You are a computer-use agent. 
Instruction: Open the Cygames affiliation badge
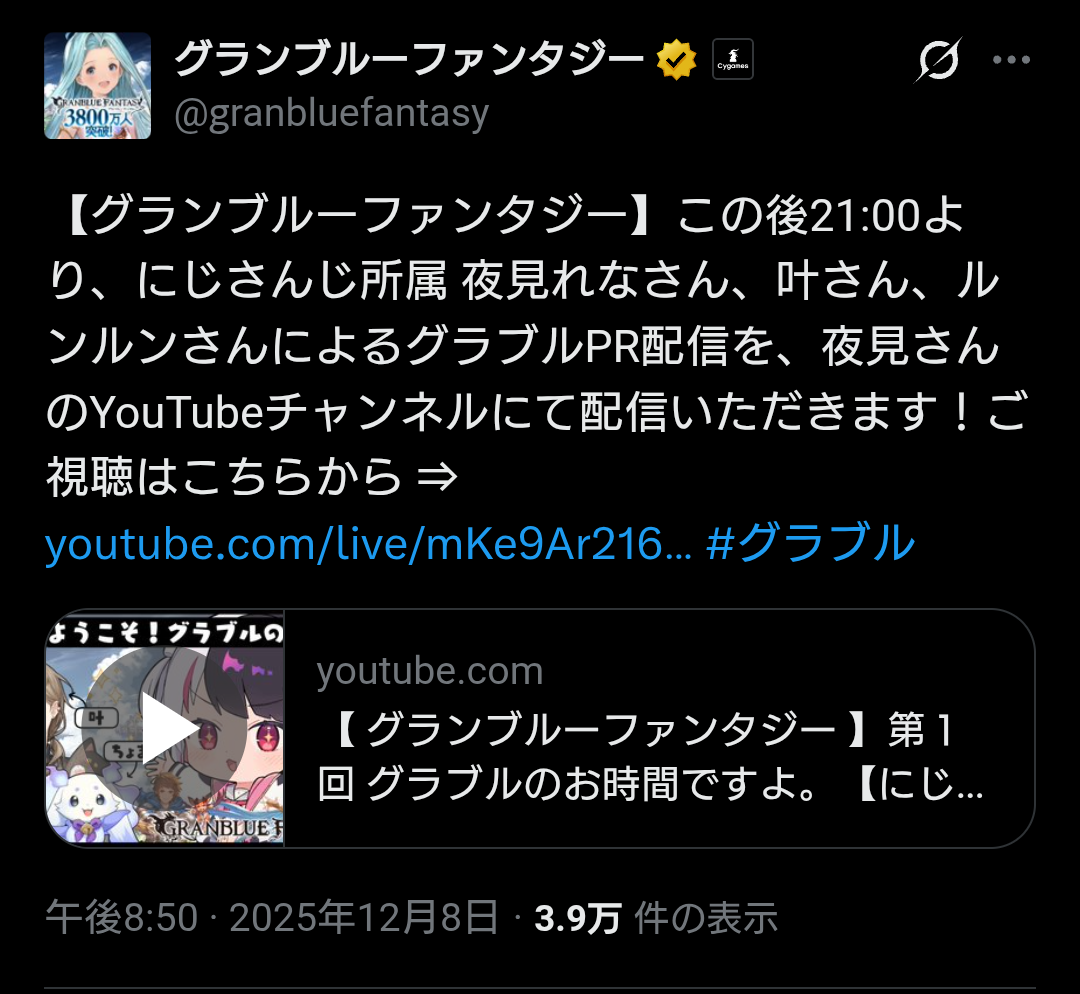point(733,59)
